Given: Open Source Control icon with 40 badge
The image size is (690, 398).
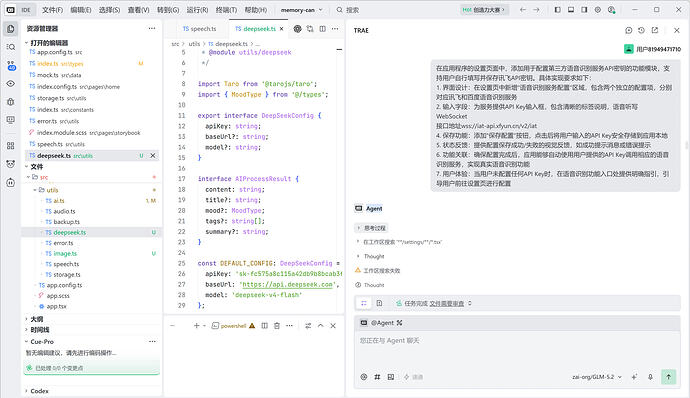Looking at the screenshot, I should click(x=11, y=66).
